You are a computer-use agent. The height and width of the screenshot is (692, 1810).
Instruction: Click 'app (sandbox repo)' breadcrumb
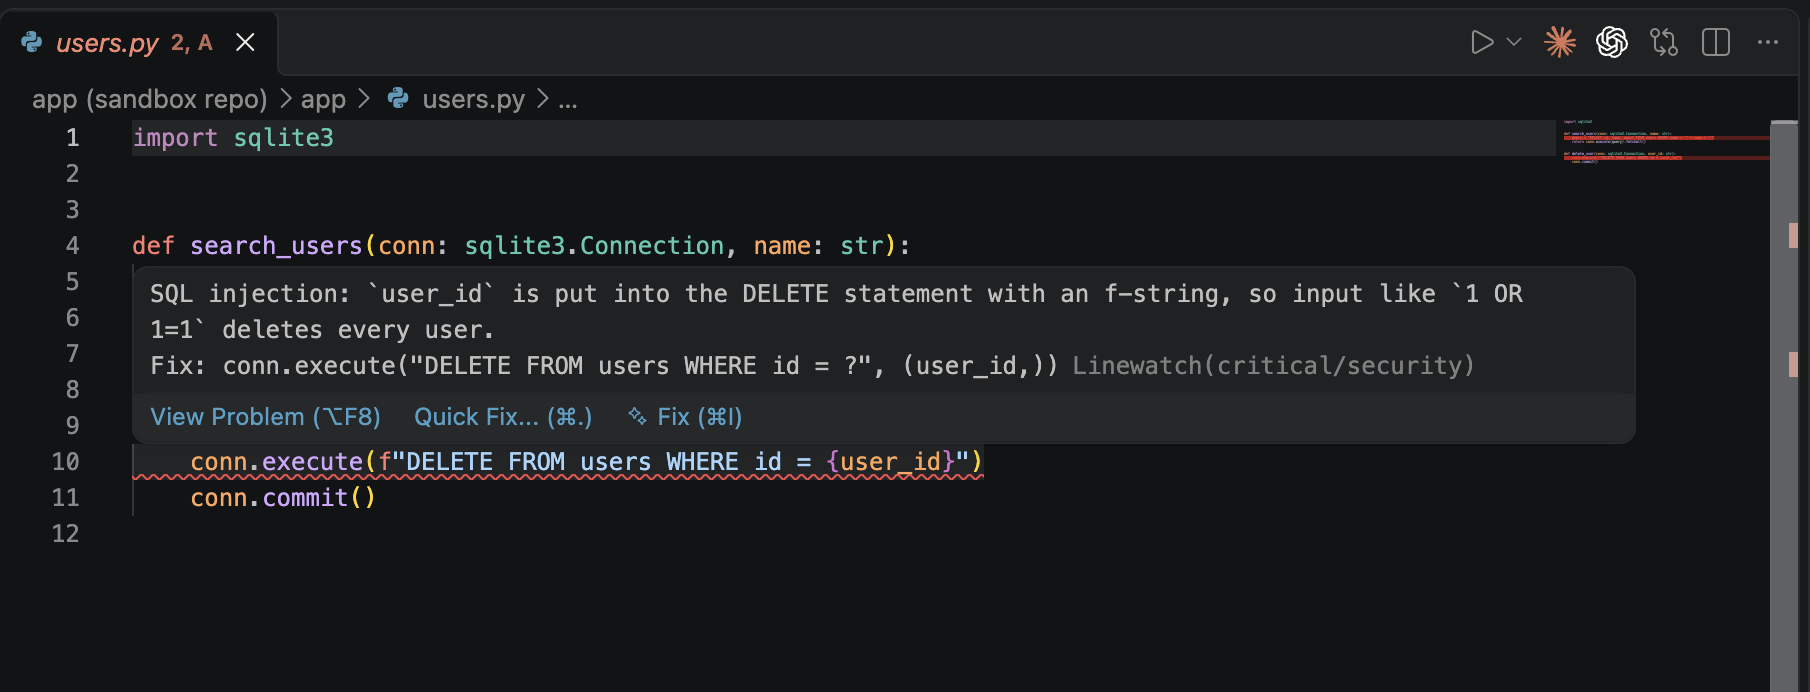150,99
